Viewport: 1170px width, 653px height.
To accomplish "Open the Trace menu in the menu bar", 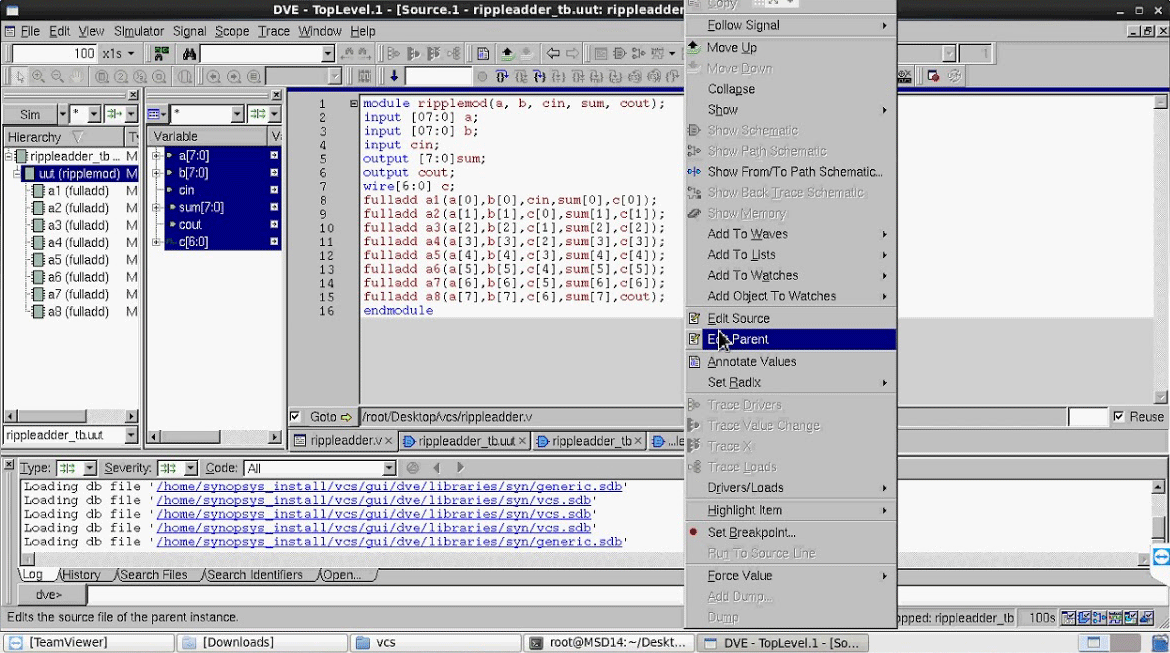I will 275,31.
